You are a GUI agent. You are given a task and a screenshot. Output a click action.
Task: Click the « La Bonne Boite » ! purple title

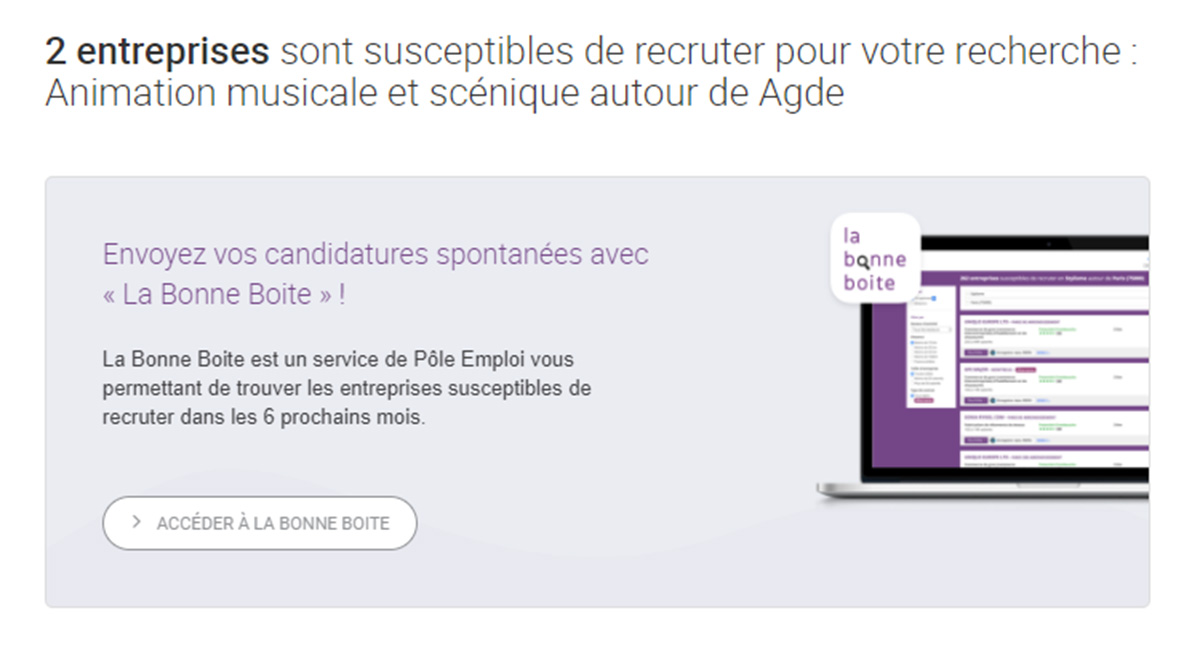[x=224, y=296]
